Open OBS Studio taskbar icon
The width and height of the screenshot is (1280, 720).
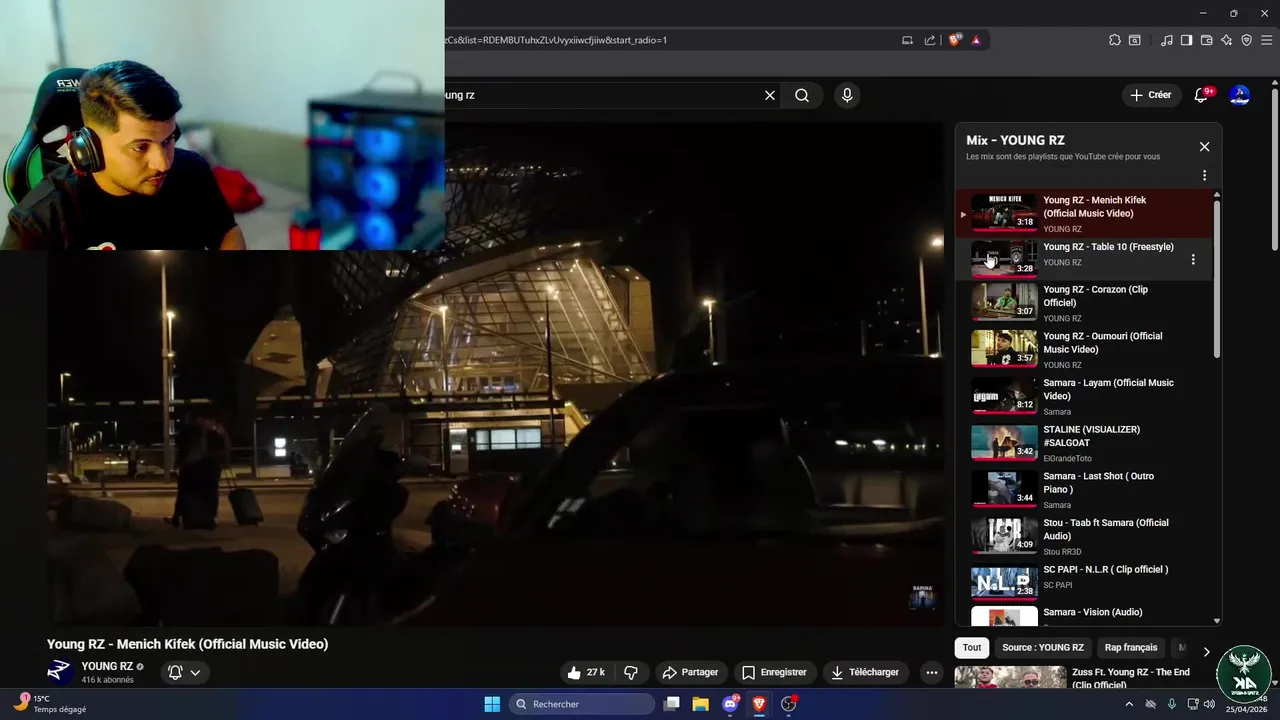click(x=789, y=704)
